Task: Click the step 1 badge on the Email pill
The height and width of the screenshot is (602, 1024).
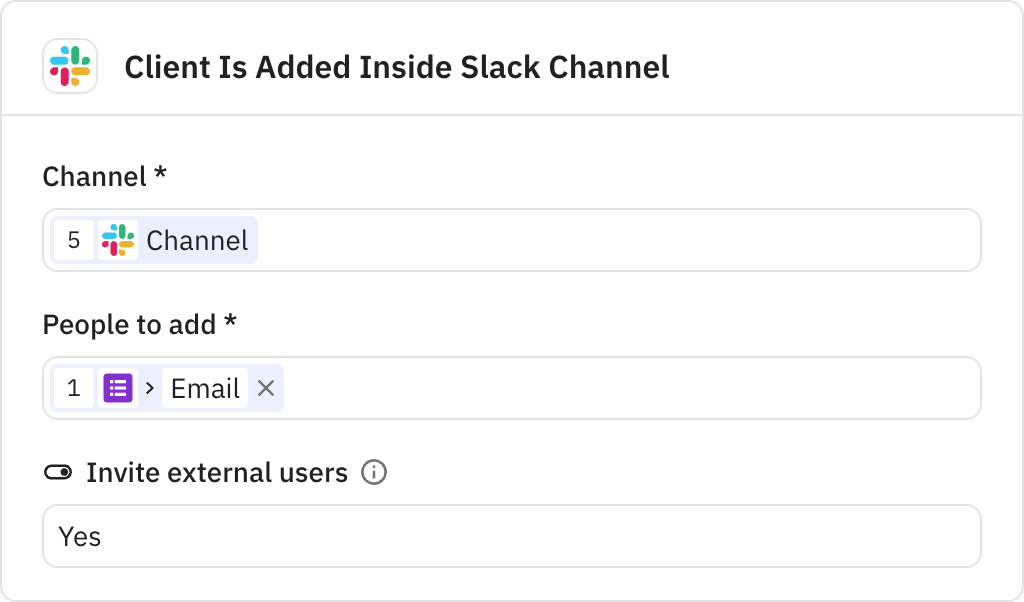Action: (74, 388)
